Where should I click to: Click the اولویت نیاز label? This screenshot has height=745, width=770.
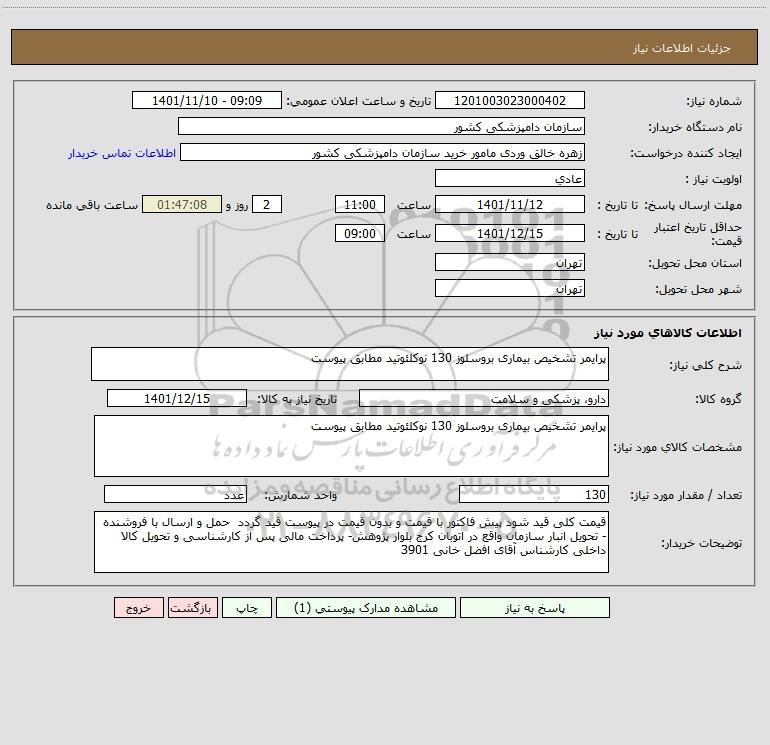coord(714,179)
